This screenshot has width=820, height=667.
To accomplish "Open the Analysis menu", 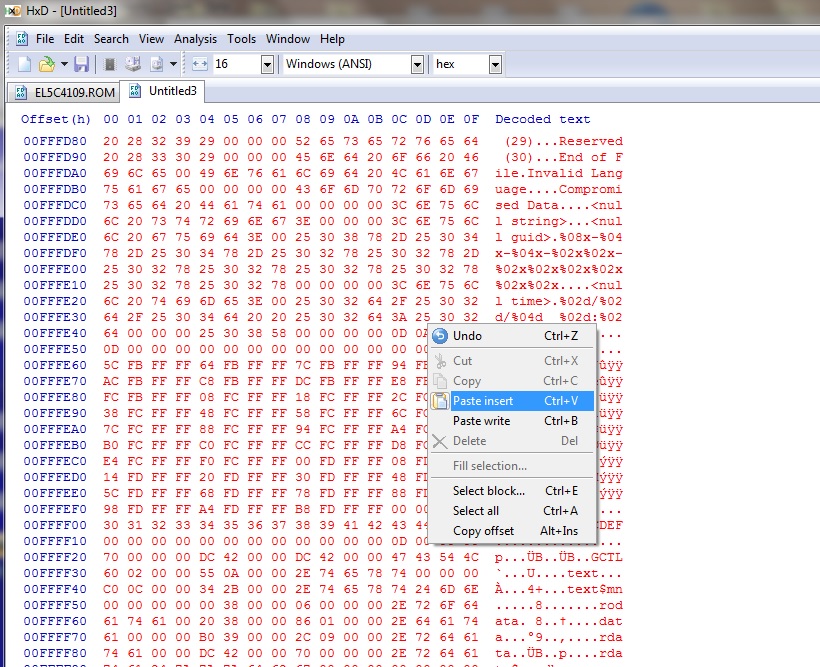I will [195, 39].
